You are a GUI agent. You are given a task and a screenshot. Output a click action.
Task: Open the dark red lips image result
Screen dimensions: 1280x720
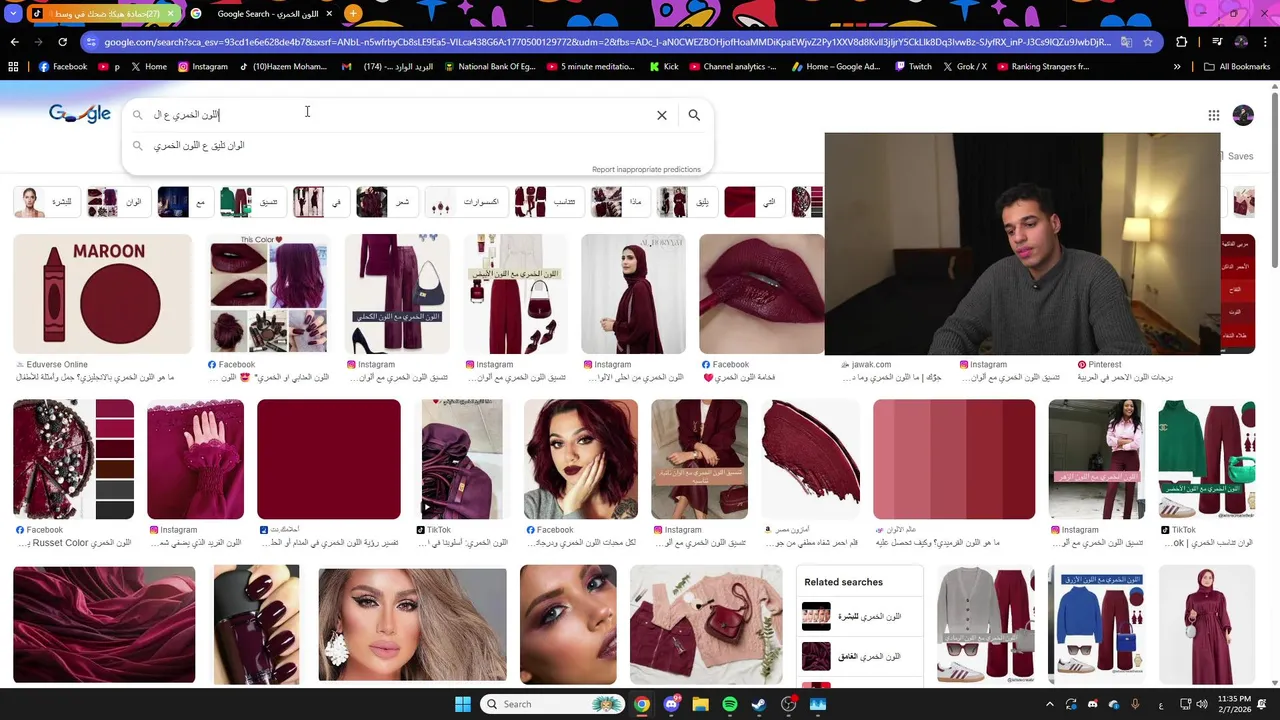(x=762, y=294)
